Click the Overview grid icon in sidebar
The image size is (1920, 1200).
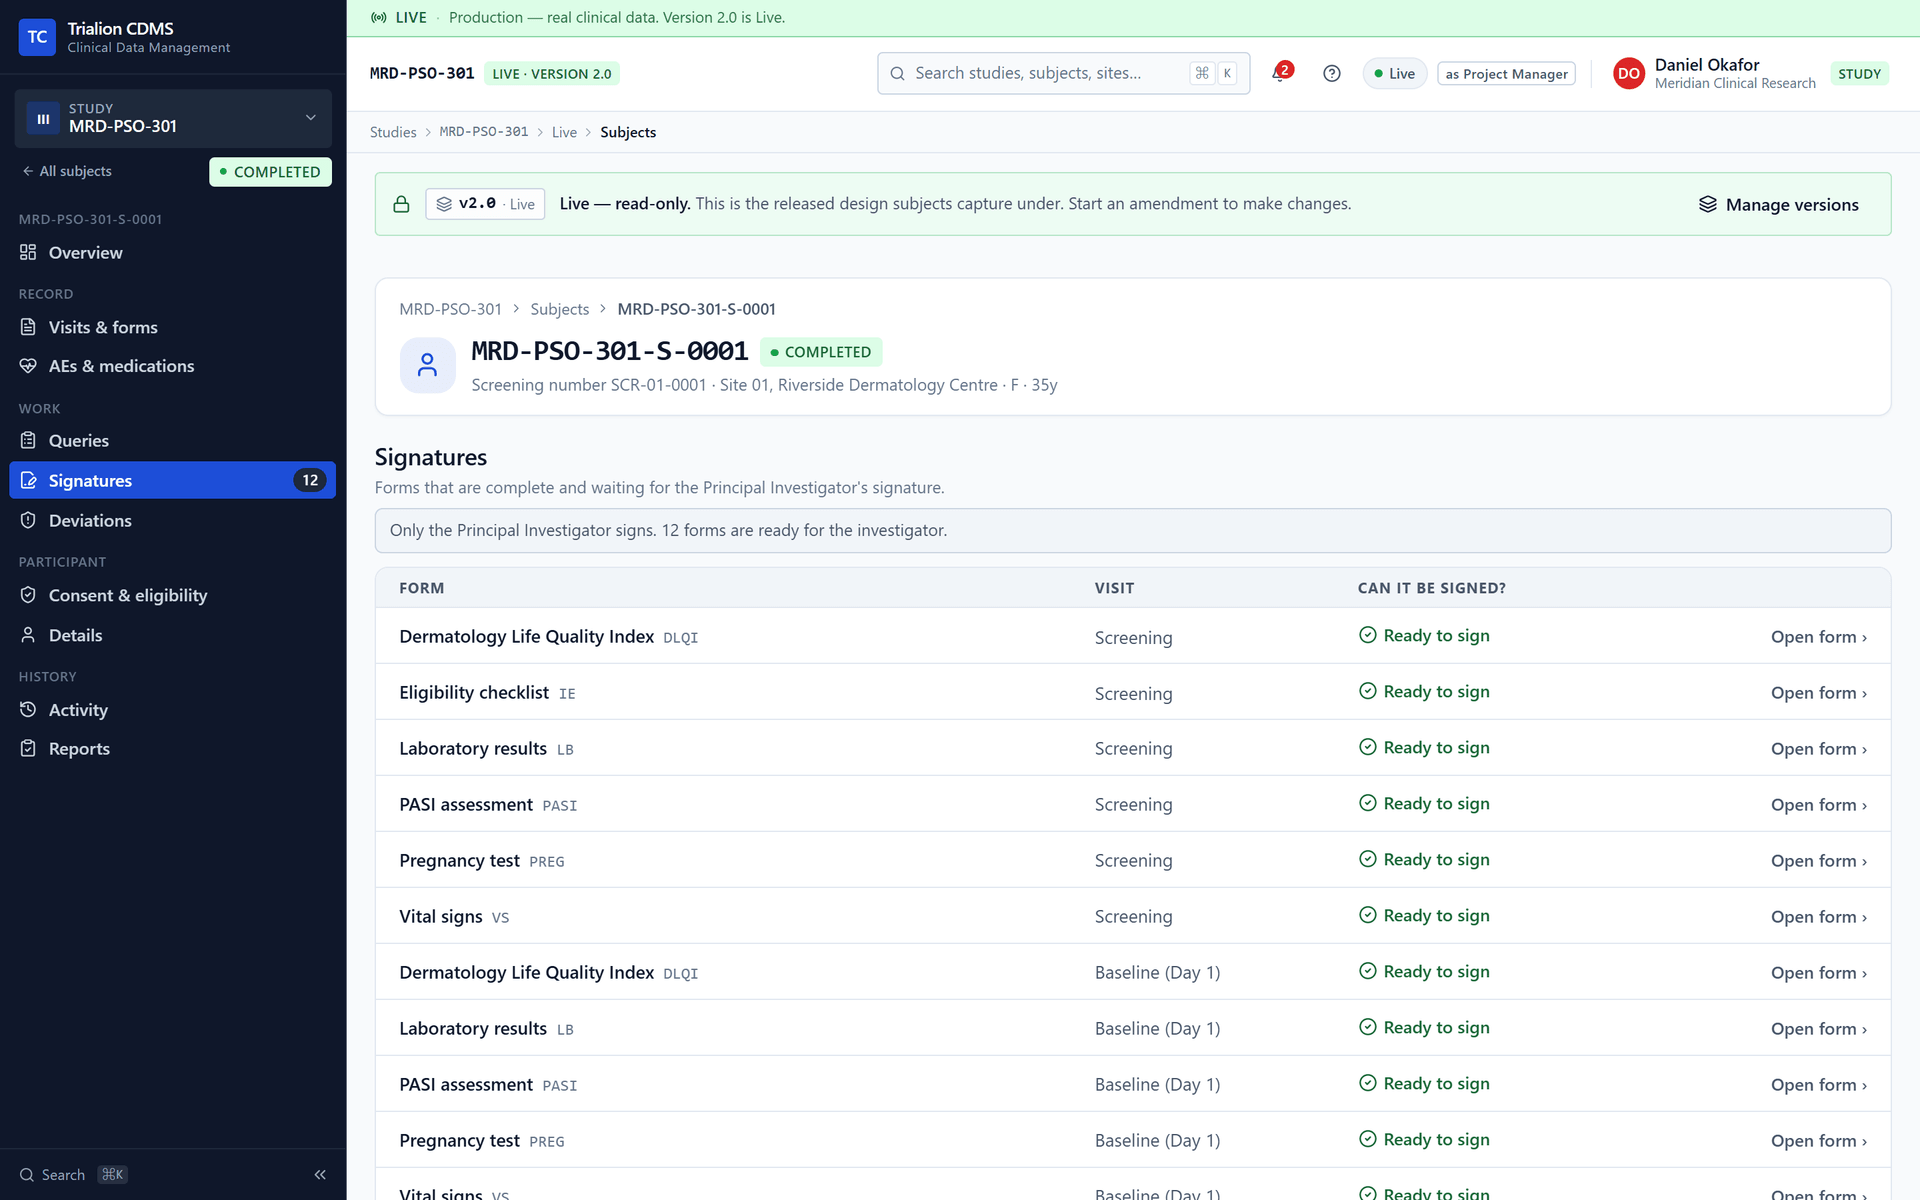point(28,252)
